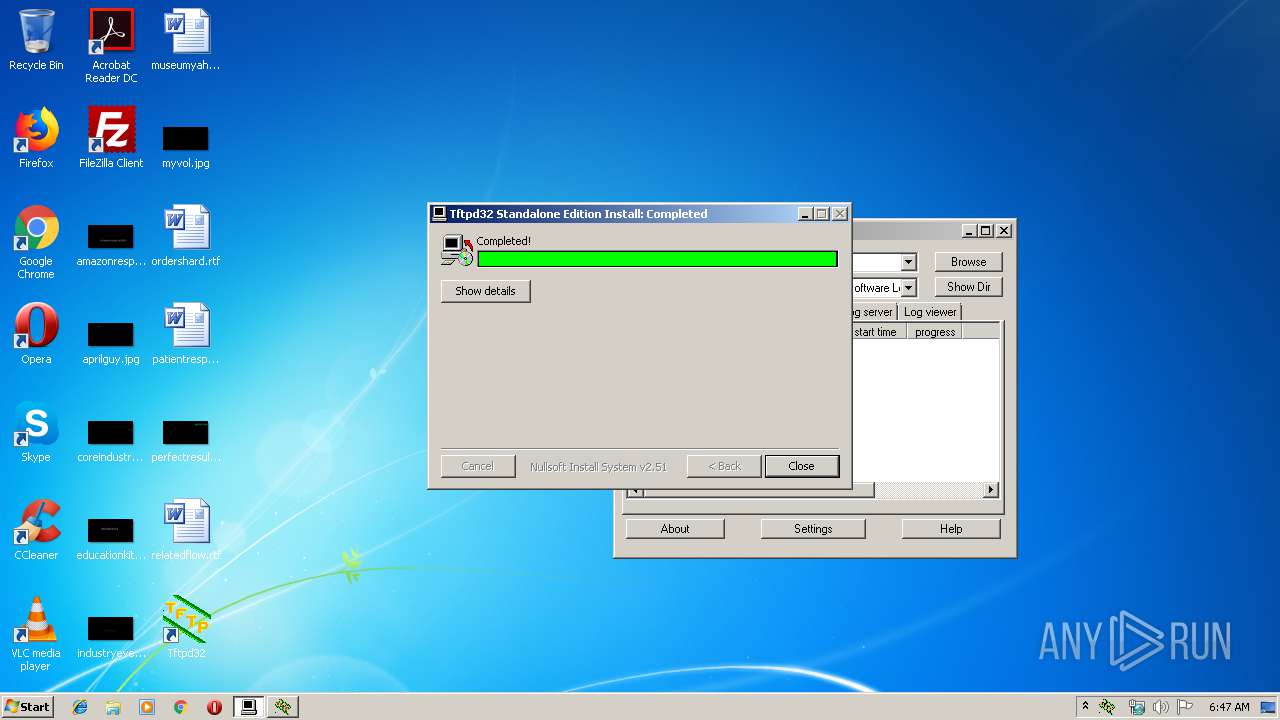Click the right arrow of Tftpd32 scrollbar

click(x=991, y=490)
